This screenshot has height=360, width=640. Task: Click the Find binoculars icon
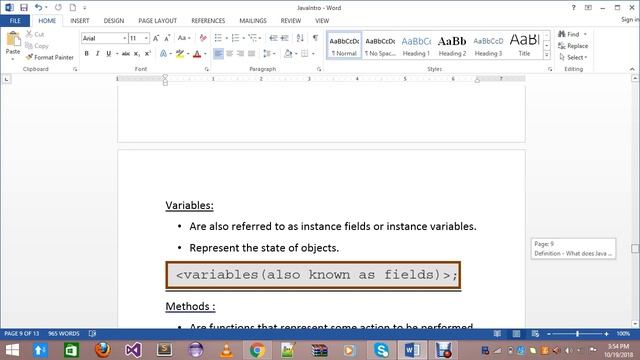(562, 34)
